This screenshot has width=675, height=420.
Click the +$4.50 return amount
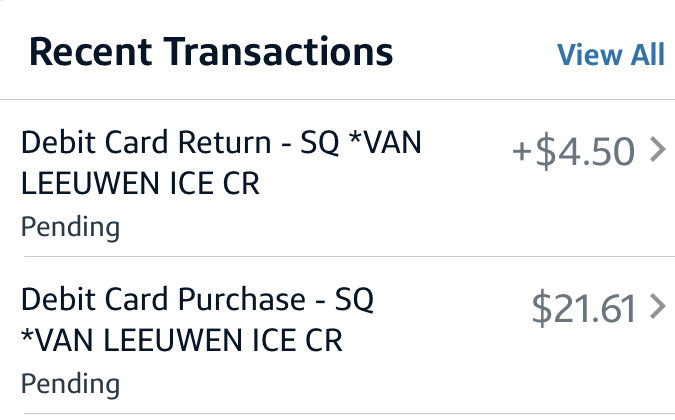573,152
